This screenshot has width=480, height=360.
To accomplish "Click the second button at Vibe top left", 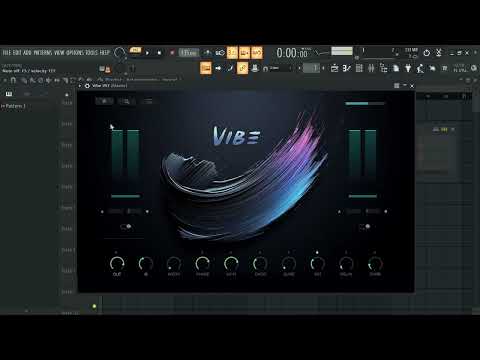I will (x=126, y=101).
